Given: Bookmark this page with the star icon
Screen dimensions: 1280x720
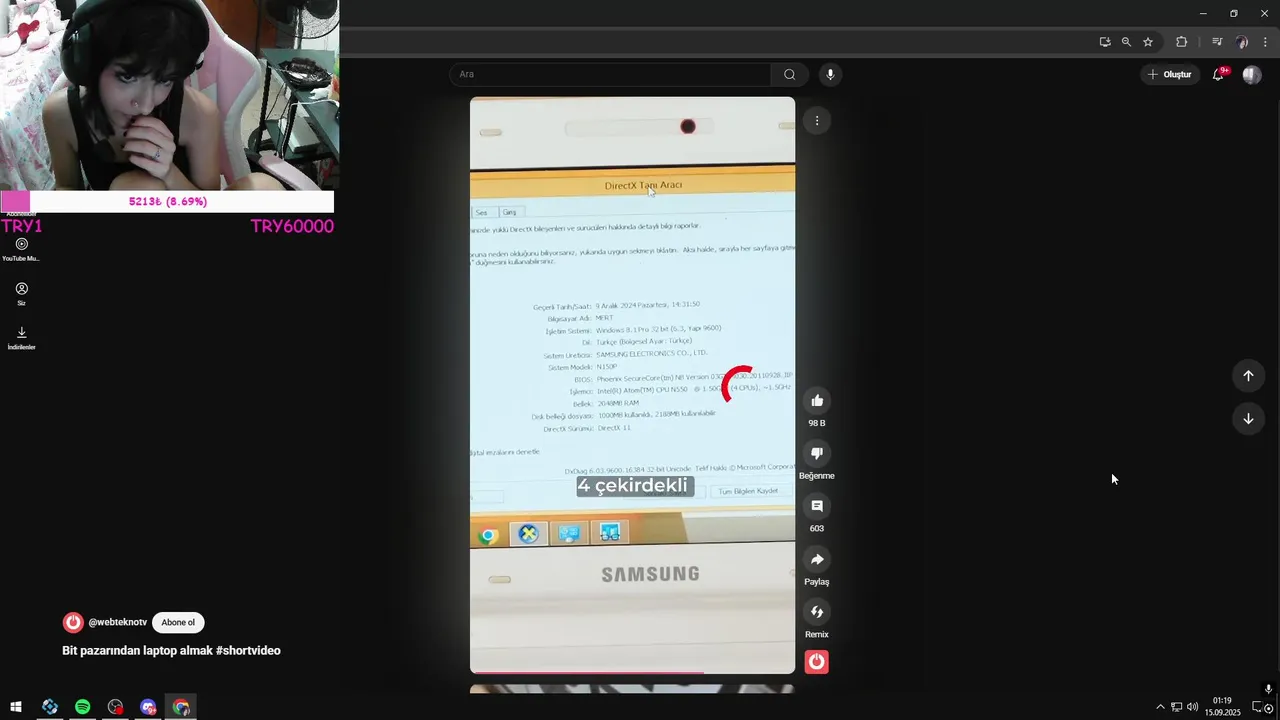Looking at the screenshot, I should [x=1148, y=42].
